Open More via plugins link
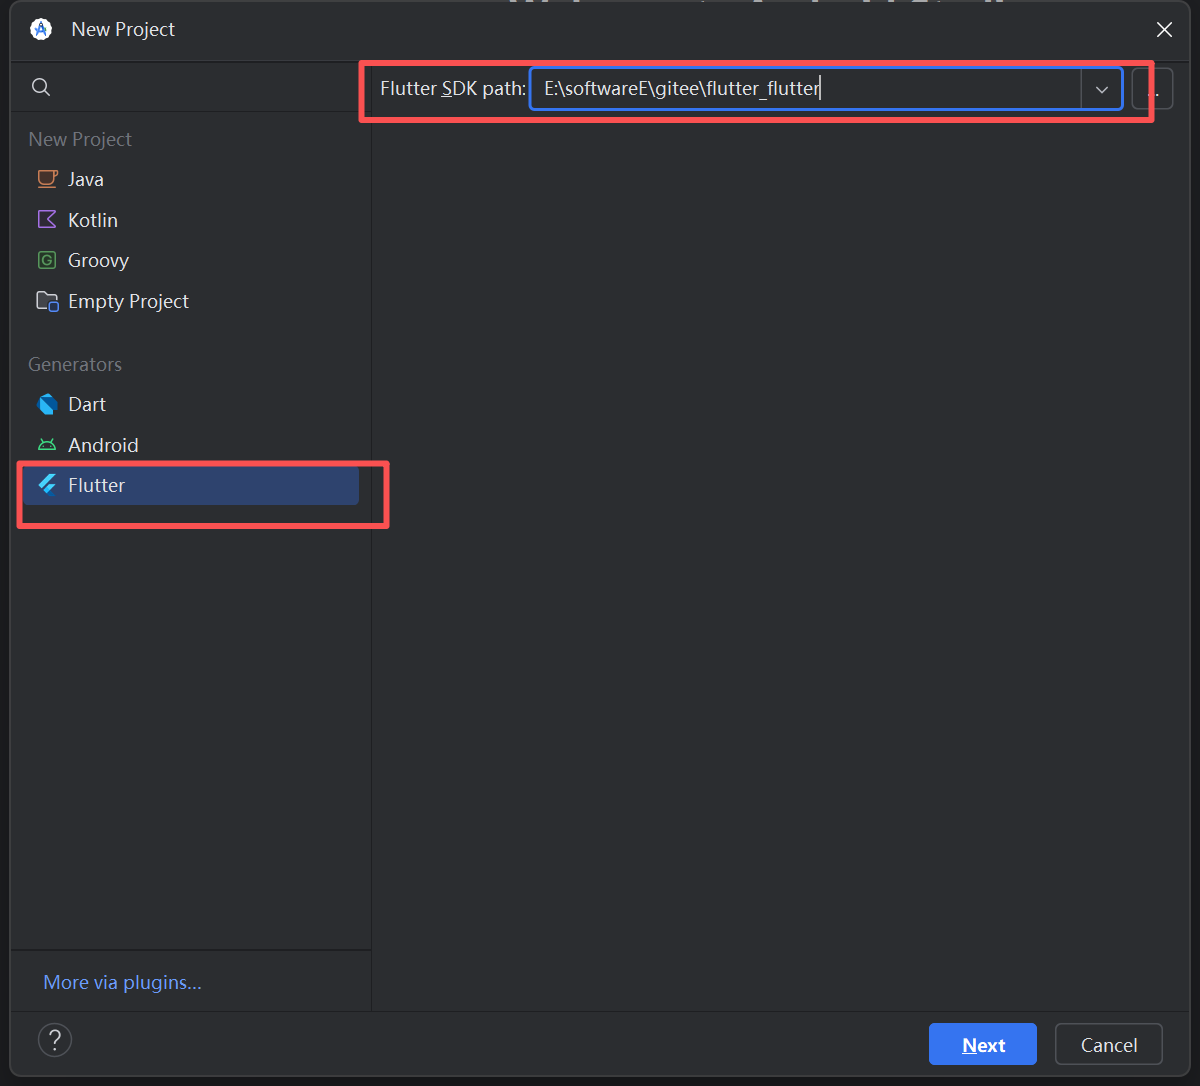The width and height of the screenshot is (1200, 1086). 122,983
